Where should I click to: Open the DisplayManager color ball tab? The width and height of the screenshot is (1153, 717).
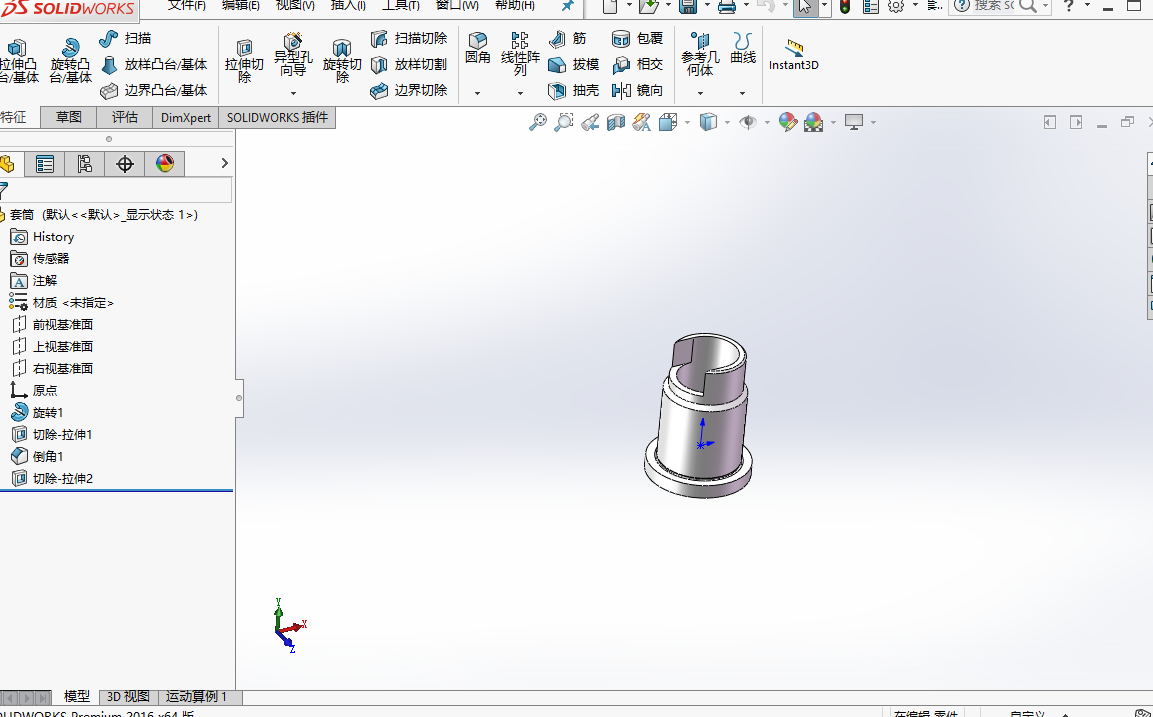[165, 164]
